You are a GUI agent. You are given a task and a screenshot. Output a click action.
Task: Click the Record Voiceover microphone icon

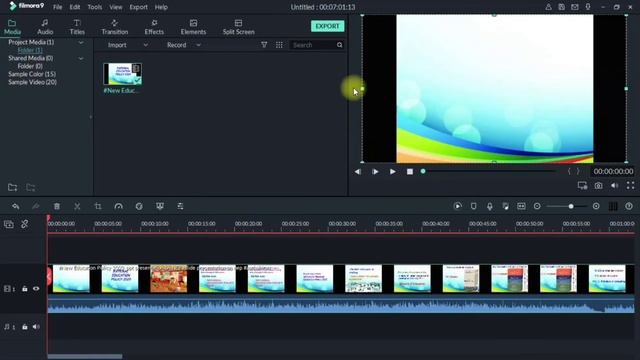[489, 207]
